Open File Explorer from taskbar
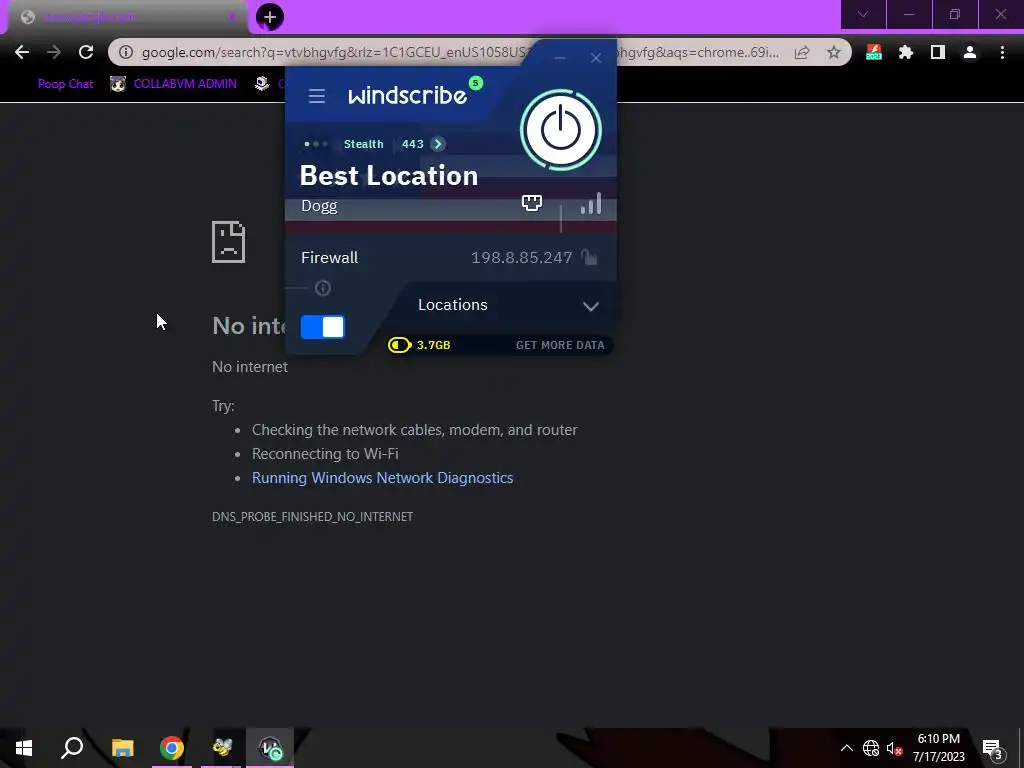This screenshot has width=1024, height=768. [x=123, y=748]
